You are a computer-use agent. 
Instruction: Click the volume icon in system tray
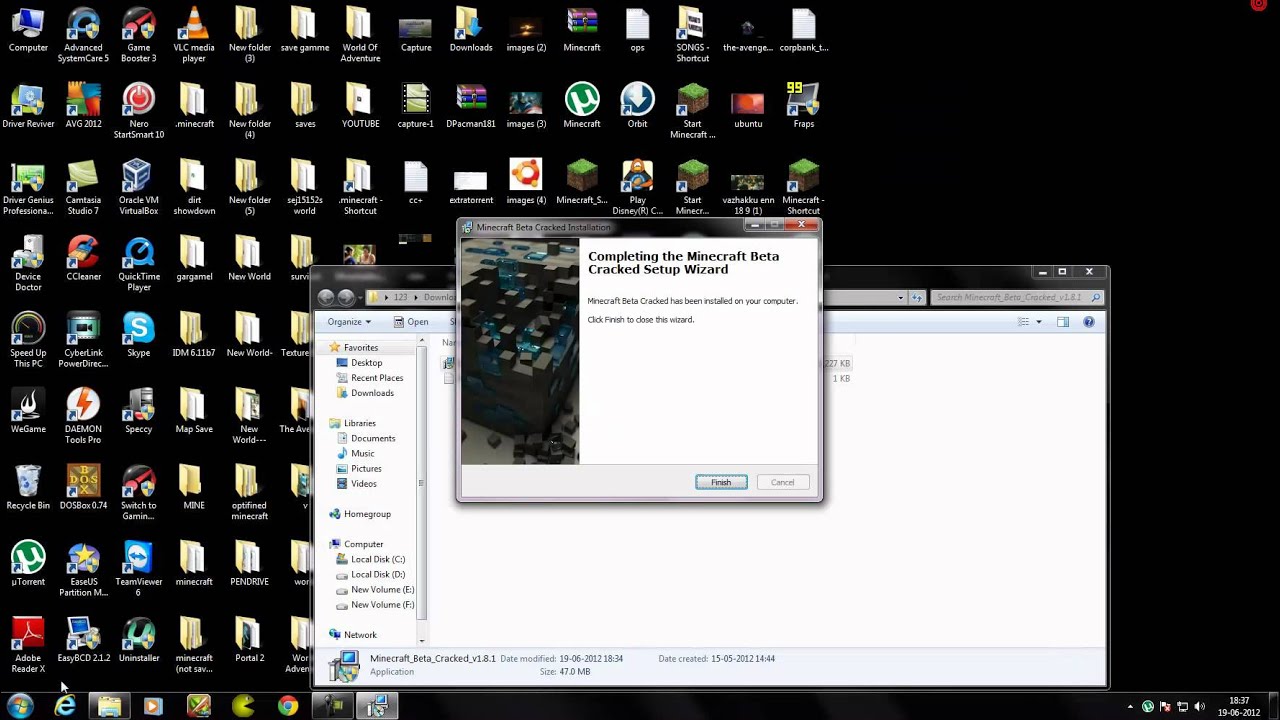coord(1199,707)
